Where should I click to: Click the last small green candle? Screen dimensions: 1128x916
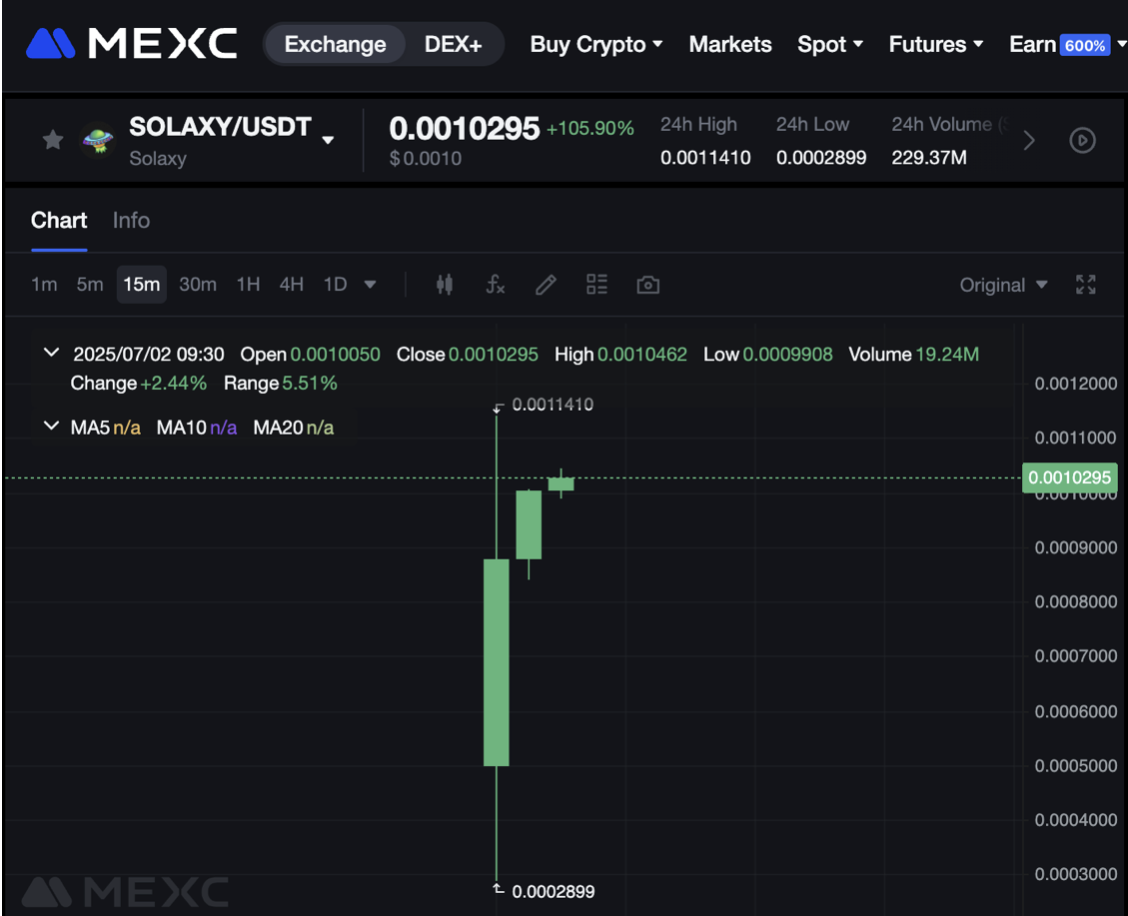pos(561,484)
